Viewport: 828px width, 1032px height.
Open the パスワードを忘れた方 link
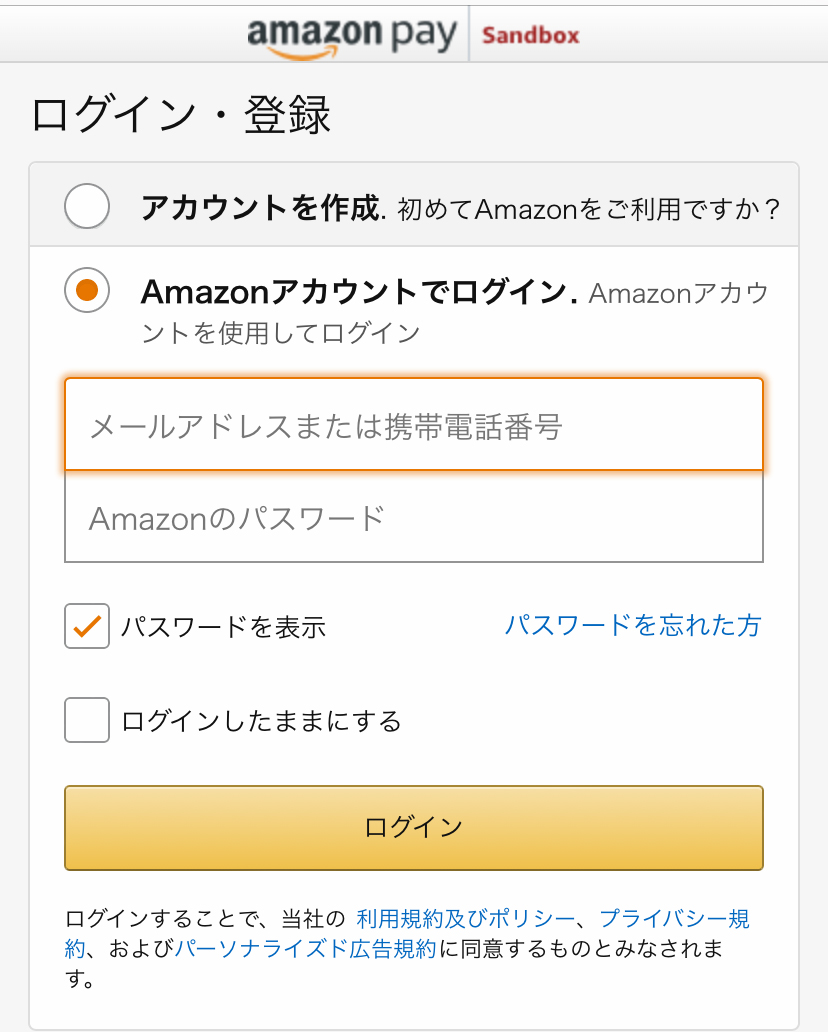point(632,626)
